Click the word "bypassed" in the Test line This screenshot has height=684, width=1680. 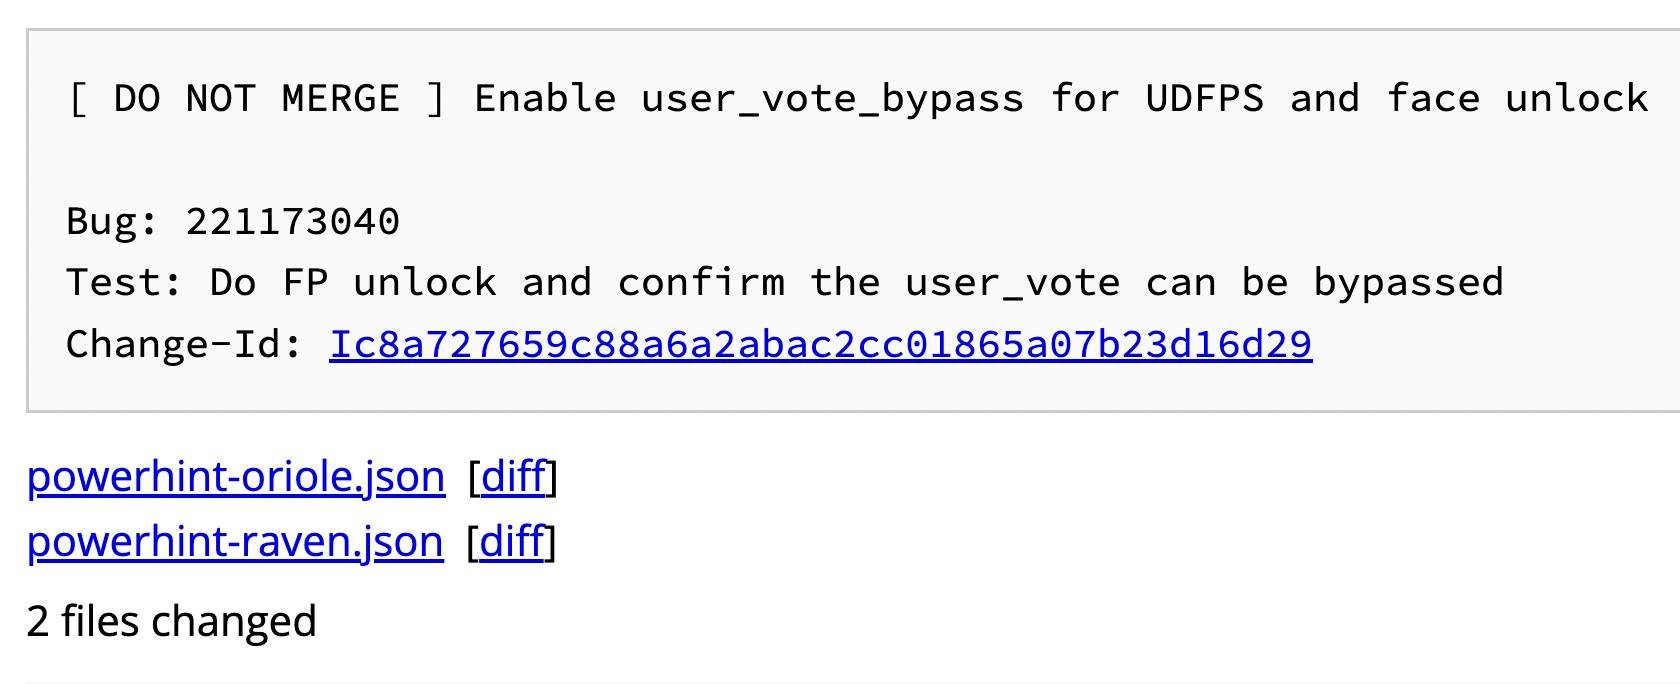pos(1408,283)
